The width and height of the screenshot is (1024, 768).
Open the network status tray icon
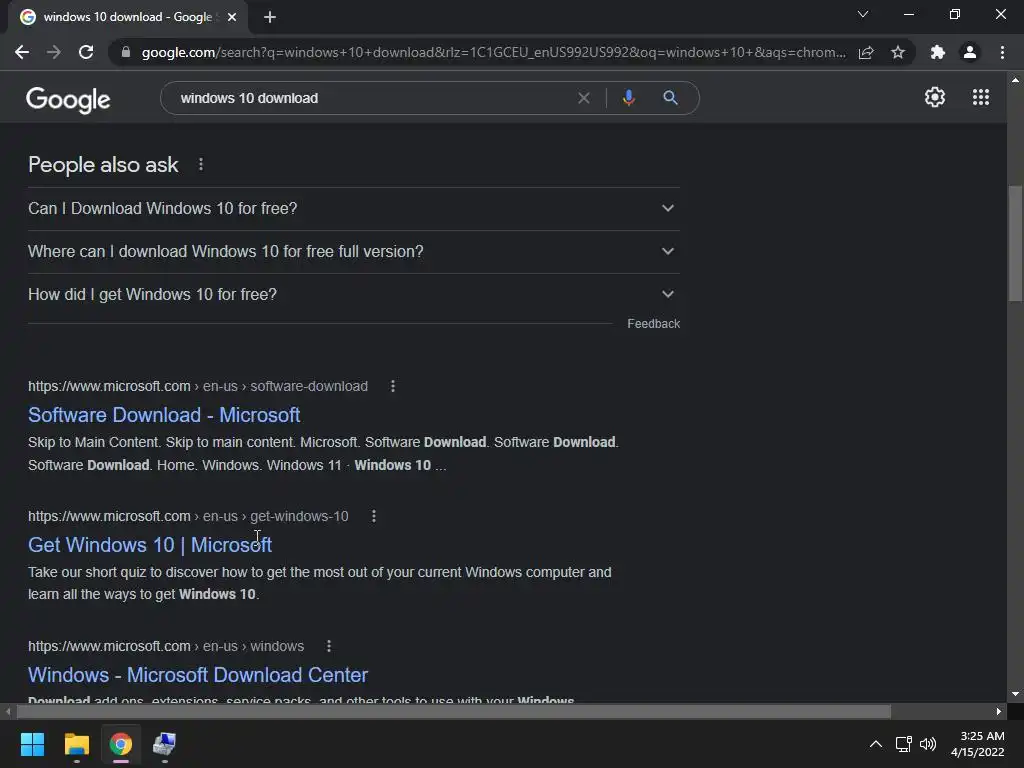(904, 744)
